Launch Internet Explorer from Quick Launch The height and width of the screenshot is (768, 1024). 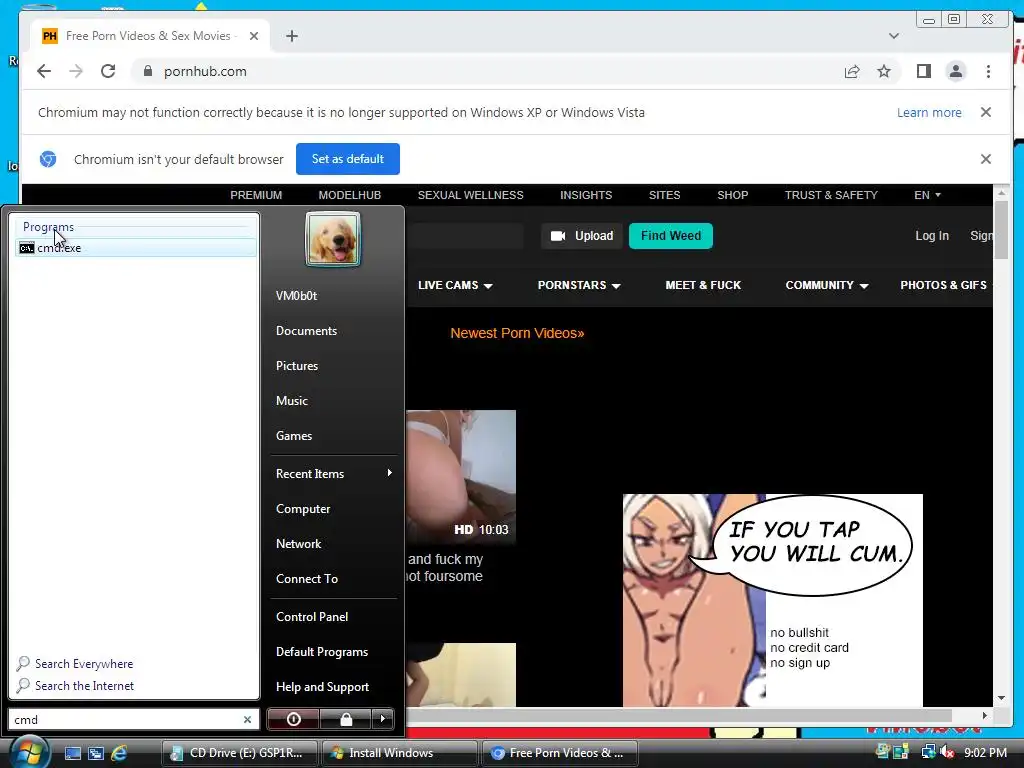pyautogui.click(x=119, y=753)
